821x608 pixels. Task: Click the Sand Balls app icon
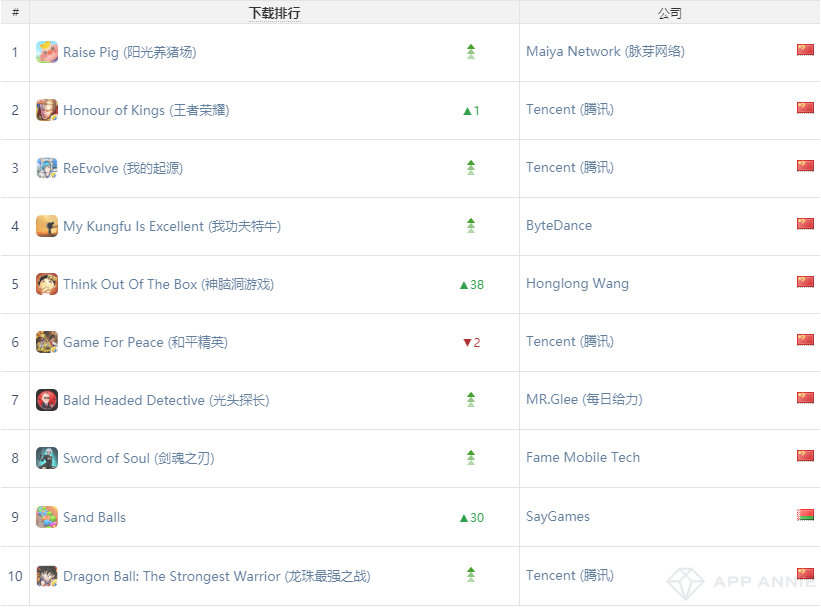47,517
